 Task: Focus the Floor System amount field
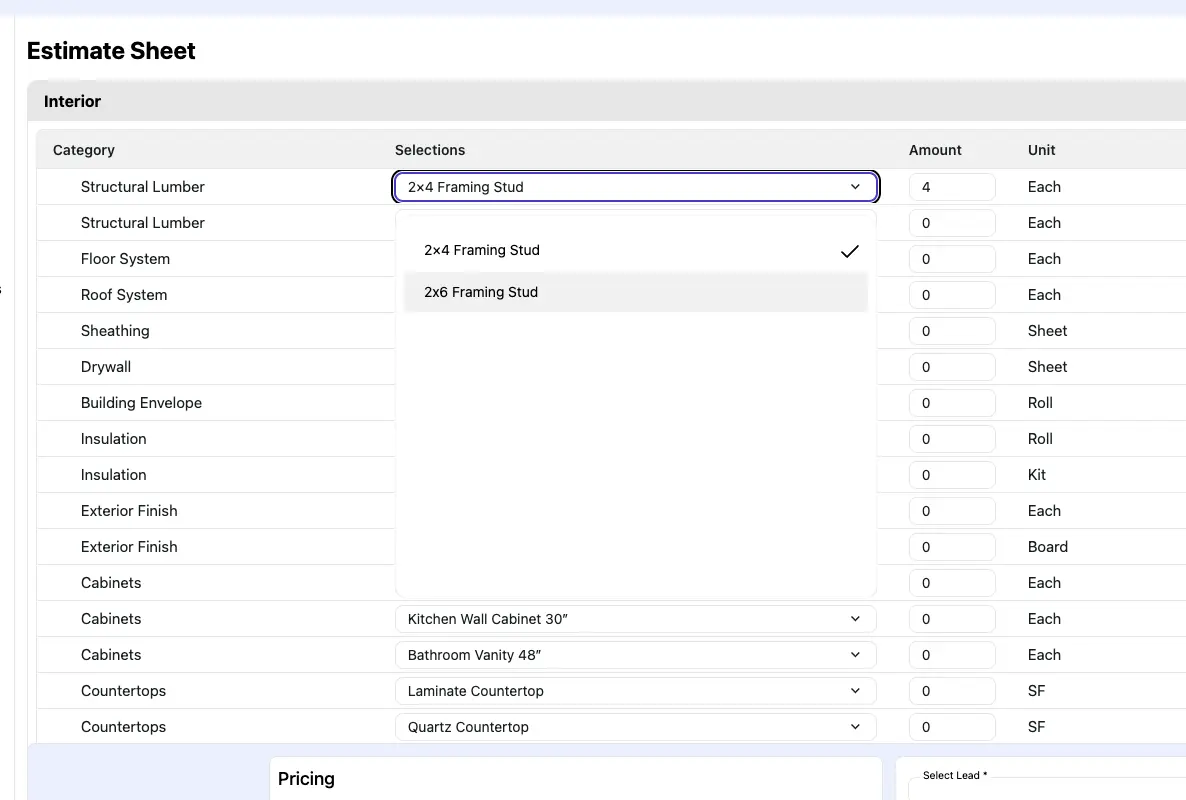(x=951, y=259)
